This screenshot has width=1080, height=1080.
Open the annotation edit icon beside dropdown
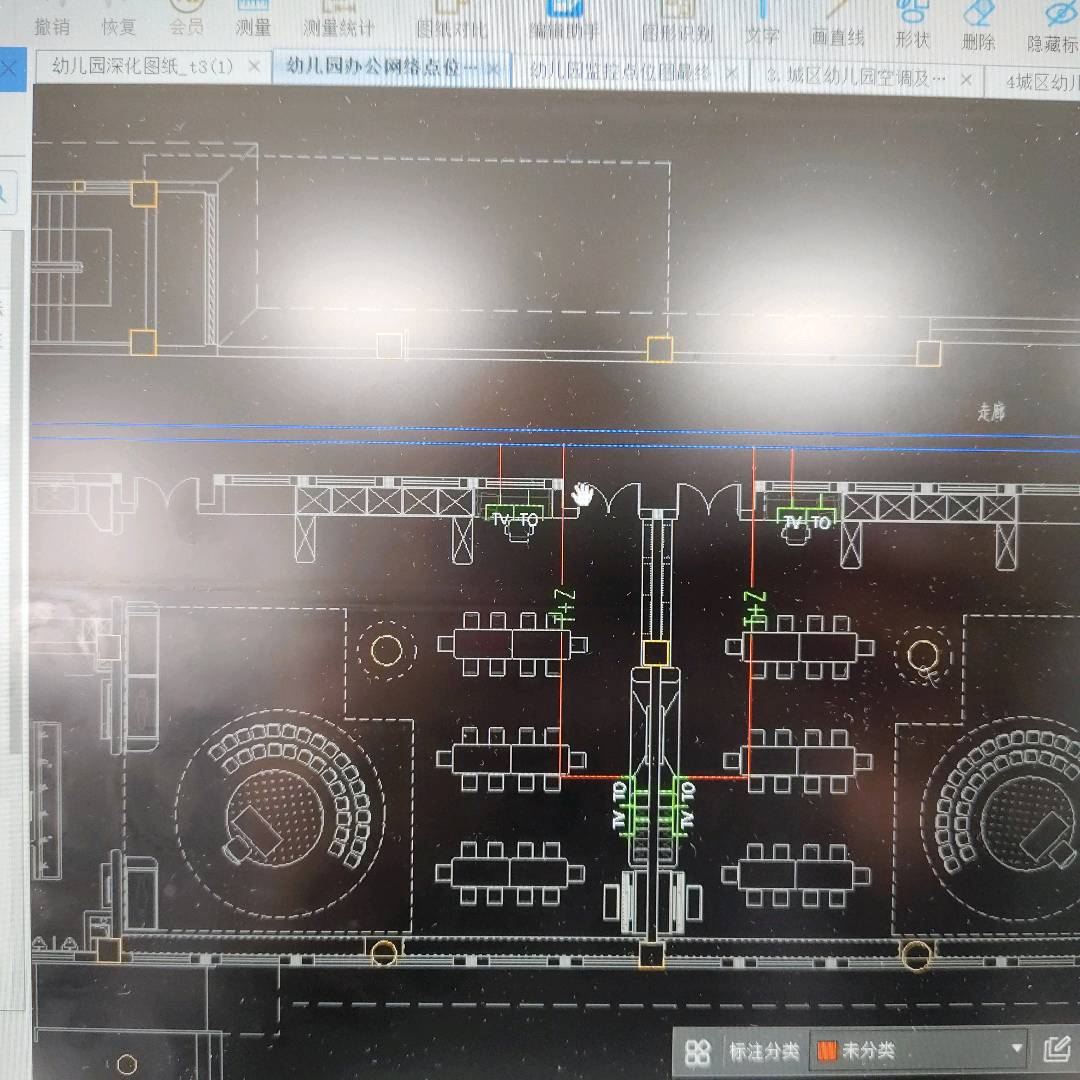[x=1057, y=1049]
